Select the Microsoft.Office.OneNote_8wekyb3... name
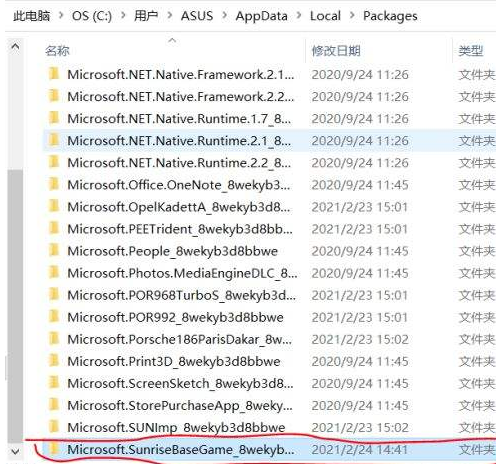 point(179,185)
